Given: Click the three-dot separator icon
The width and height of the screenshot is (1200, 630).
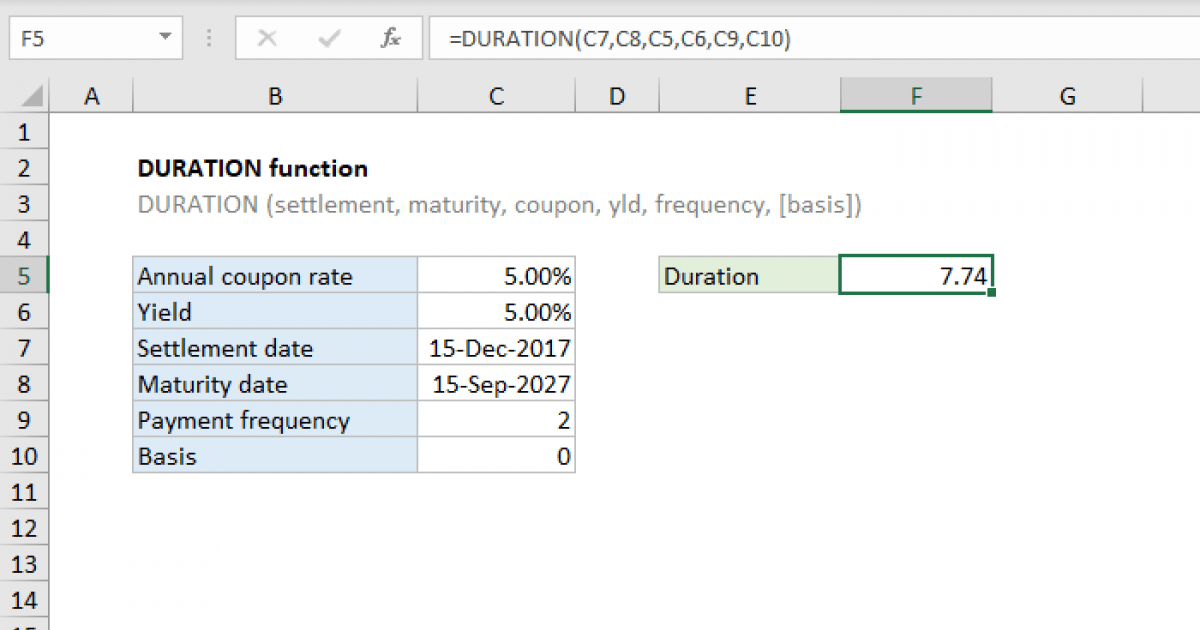Looking at the screenshot, I should click(x=208, y=38).
